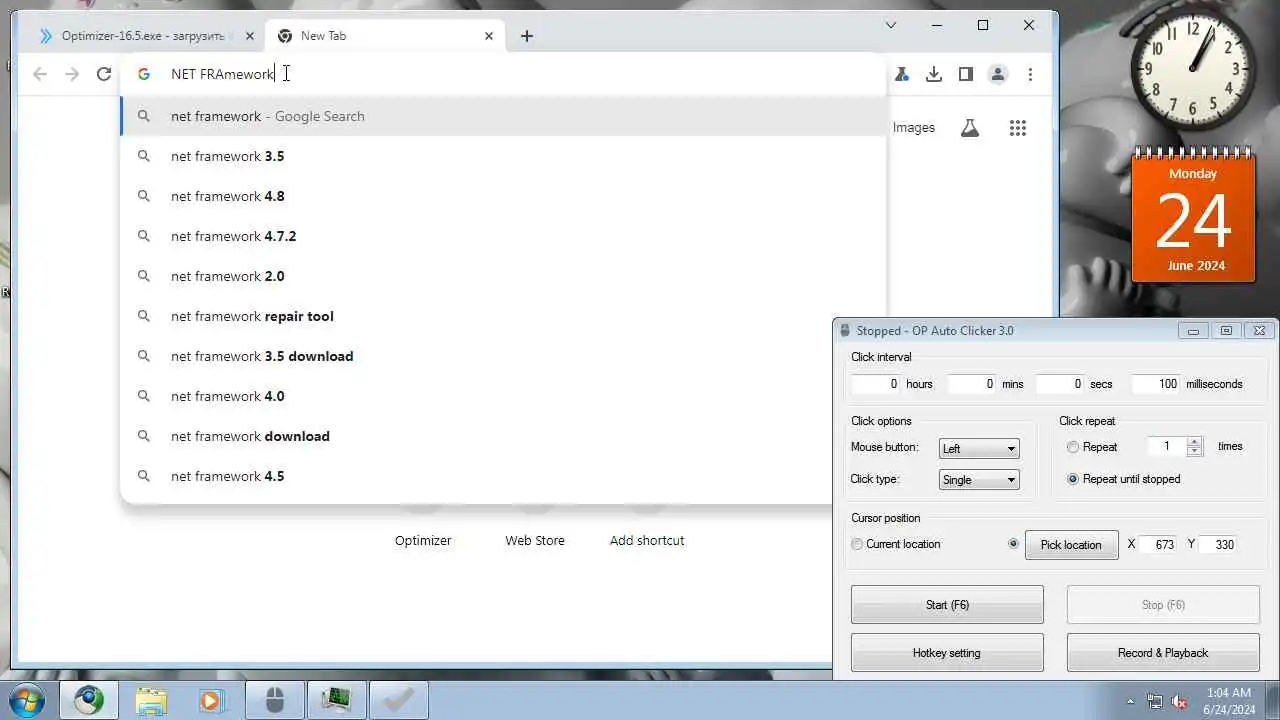This screenshot has height=720, width=1280.
Task: Click the X coordinate field
Action: pyautogui.click(x=1160, y=545)
